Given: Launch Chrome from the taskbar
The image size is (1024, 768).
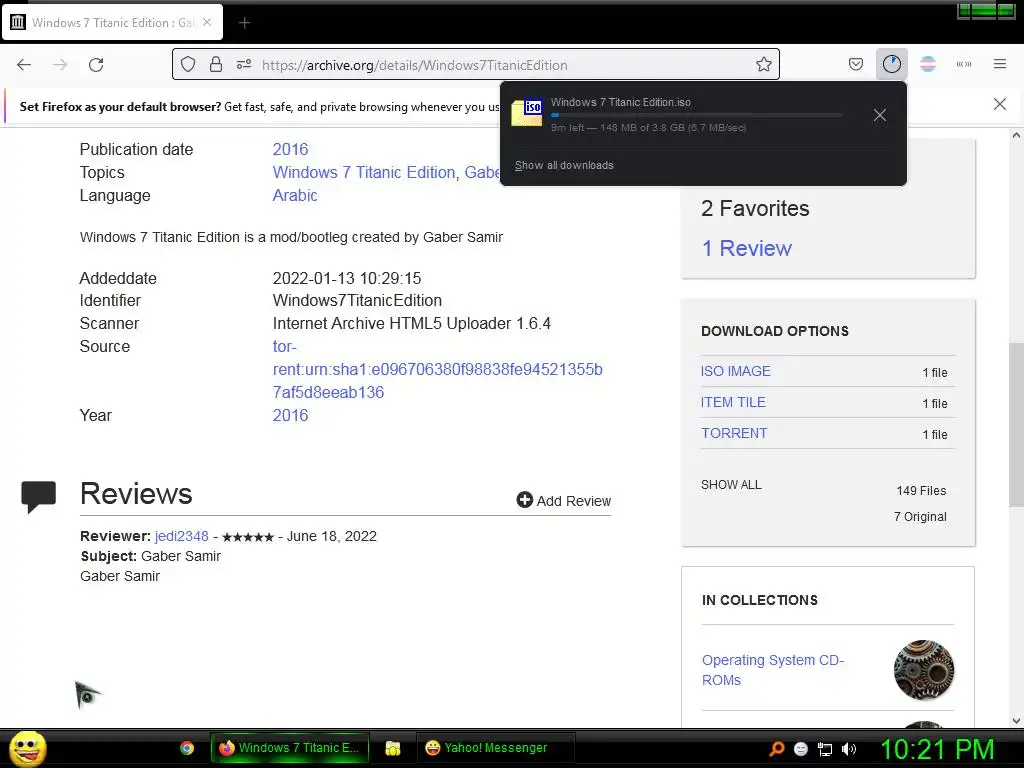Looking at the screenshot, I should 187,748.
